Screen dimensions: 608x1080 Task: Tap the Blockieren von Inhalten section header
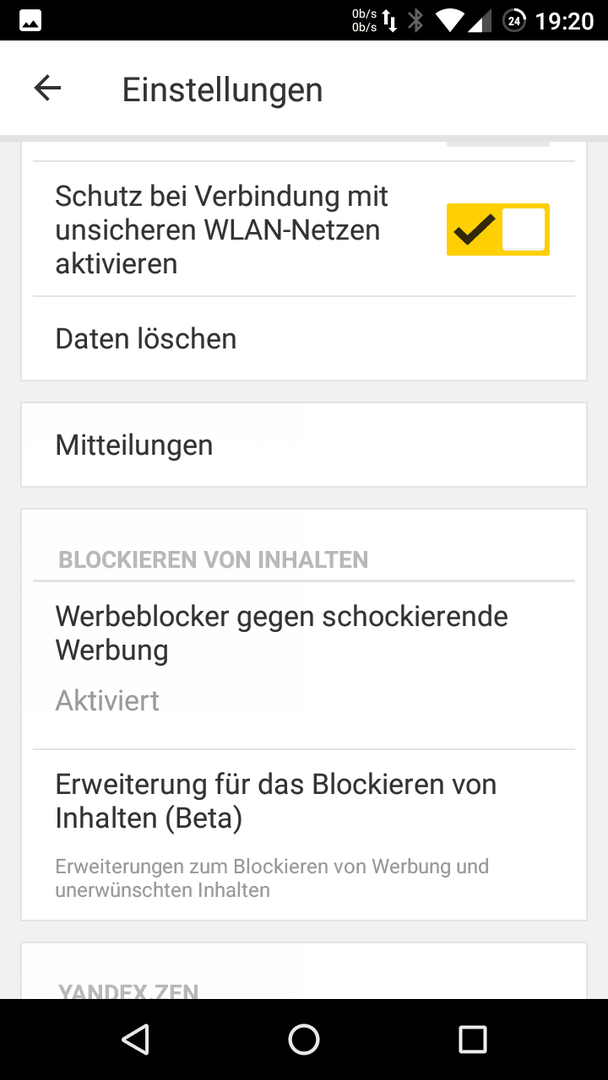[213, 559]
